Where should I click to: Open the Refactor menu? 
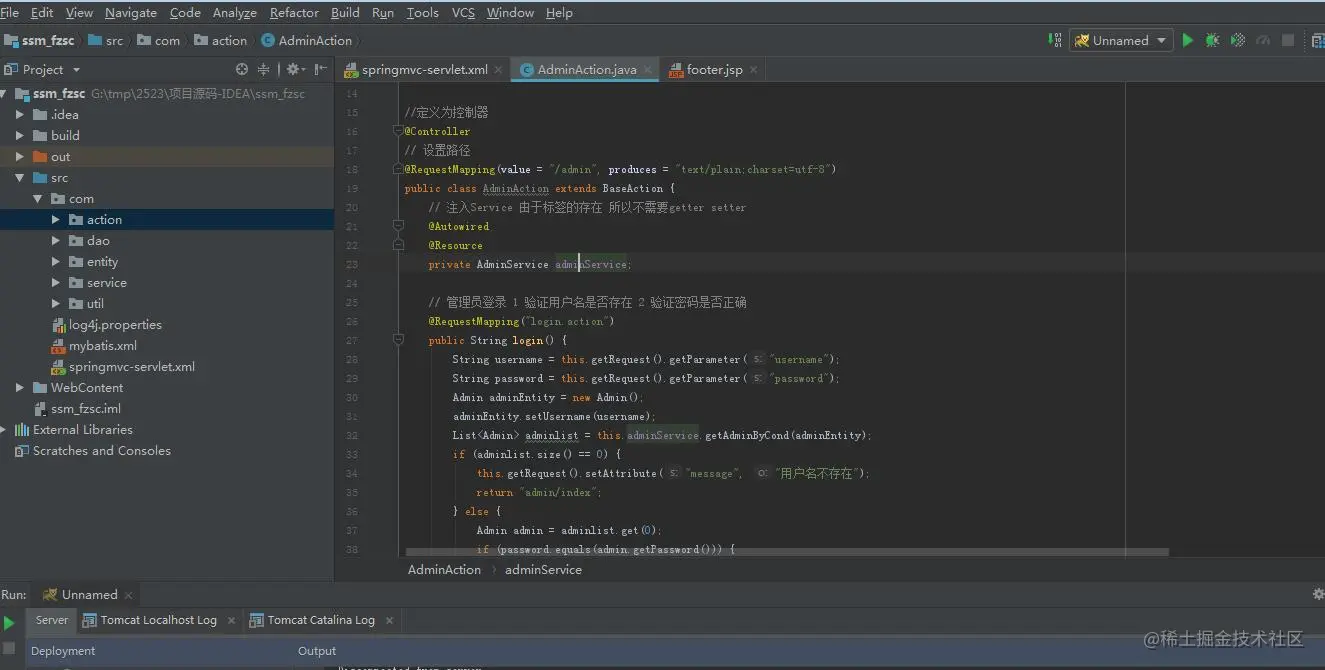[294, 13]
